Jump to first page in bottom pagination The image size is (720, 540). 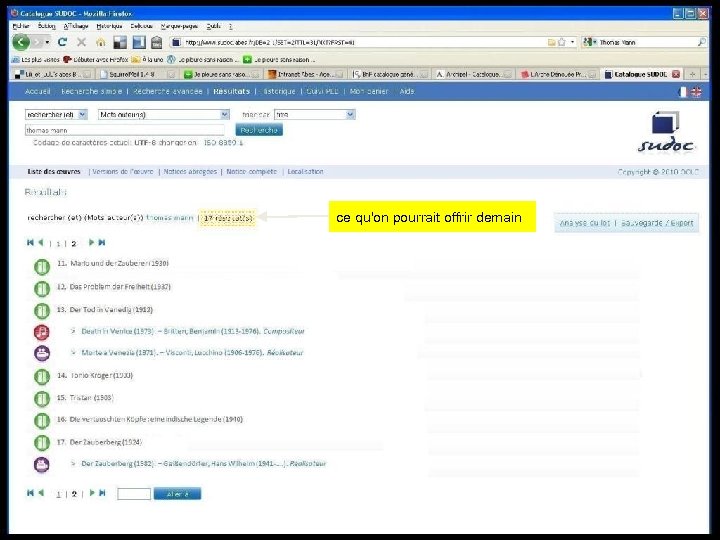[30, 493]
